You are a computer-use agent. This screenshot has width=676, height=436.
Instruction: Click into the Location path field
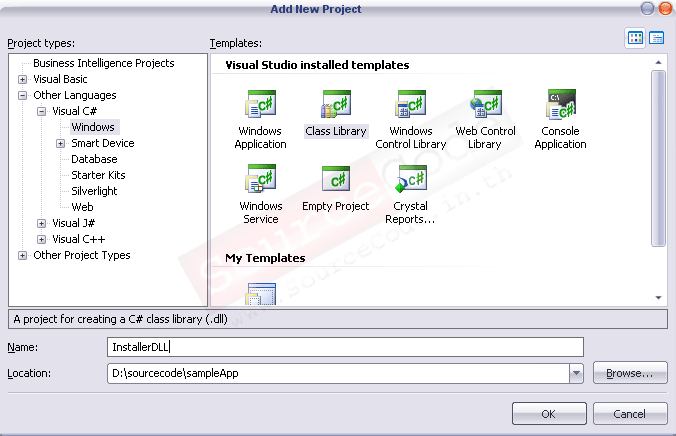pyautogui.click(x=338, y=373)
